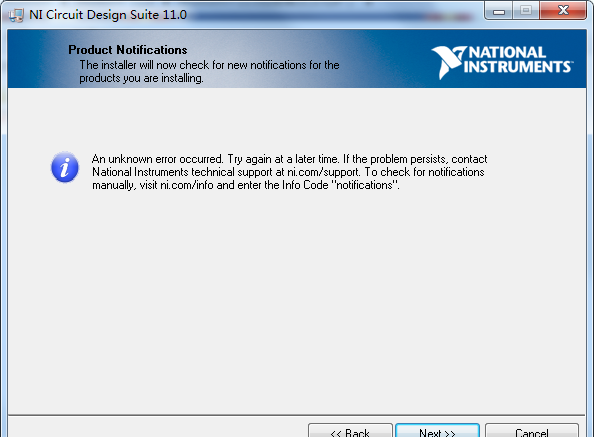Click the words Try again at a later time

[x=283, y=159]
